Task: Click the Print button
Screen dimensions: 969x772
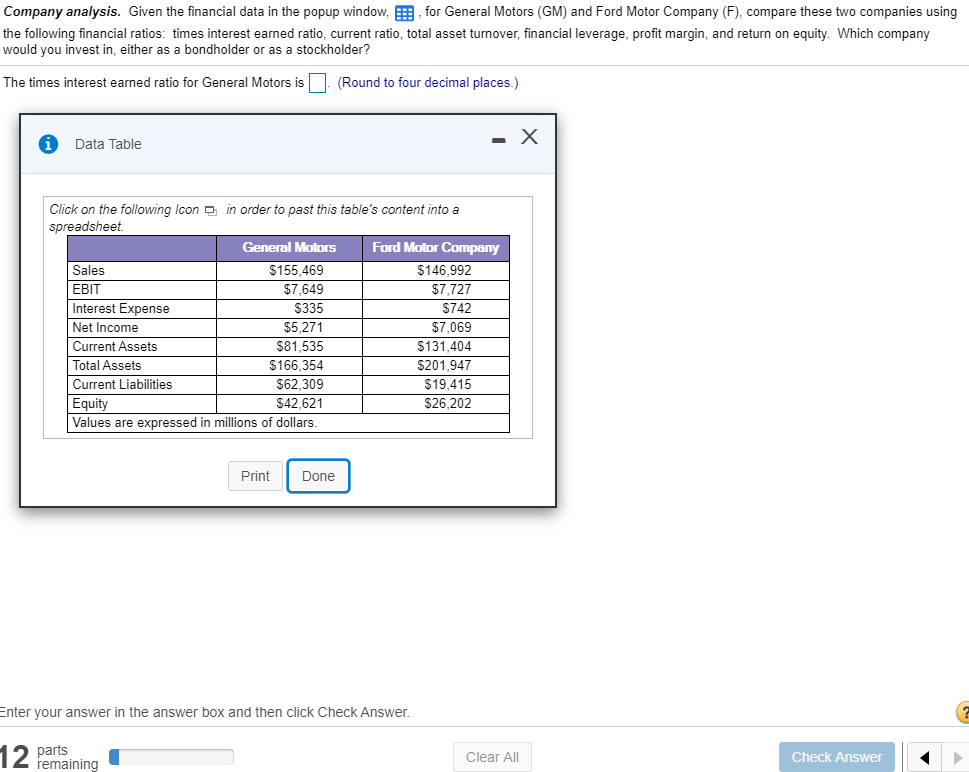Action: coord(254,476)
